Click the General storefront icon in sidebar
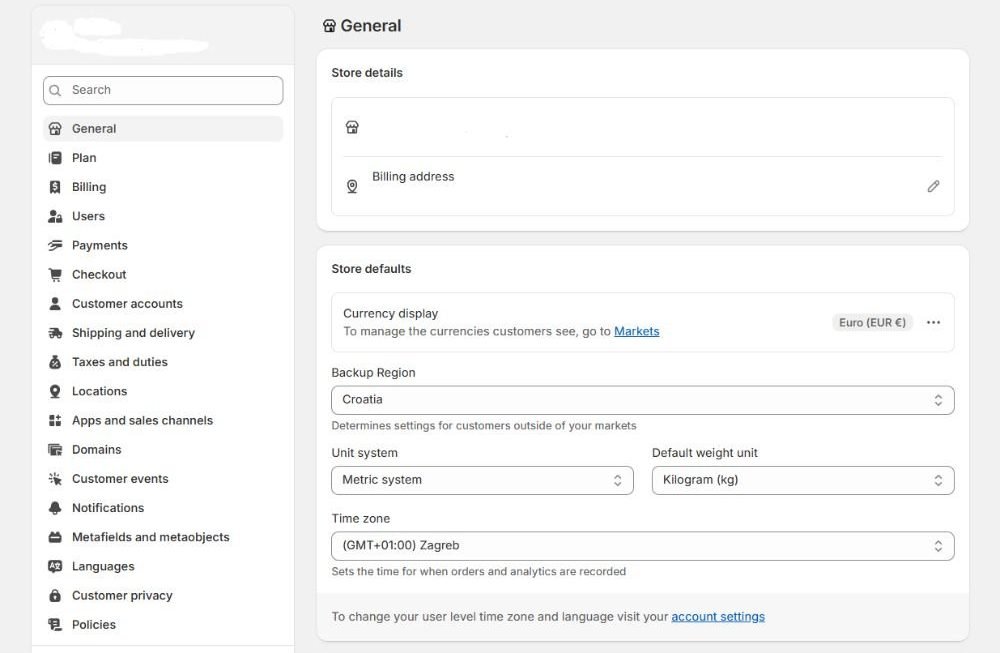 click(x=55, y=129)
